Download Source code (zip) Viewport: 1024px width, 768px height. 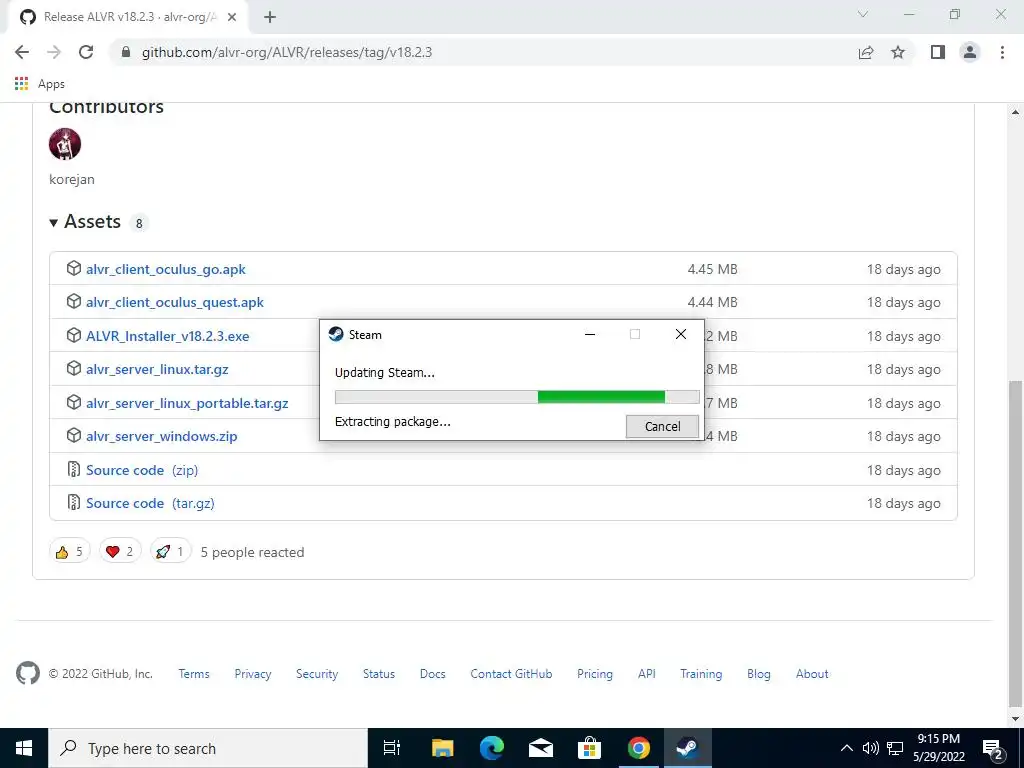142,470
